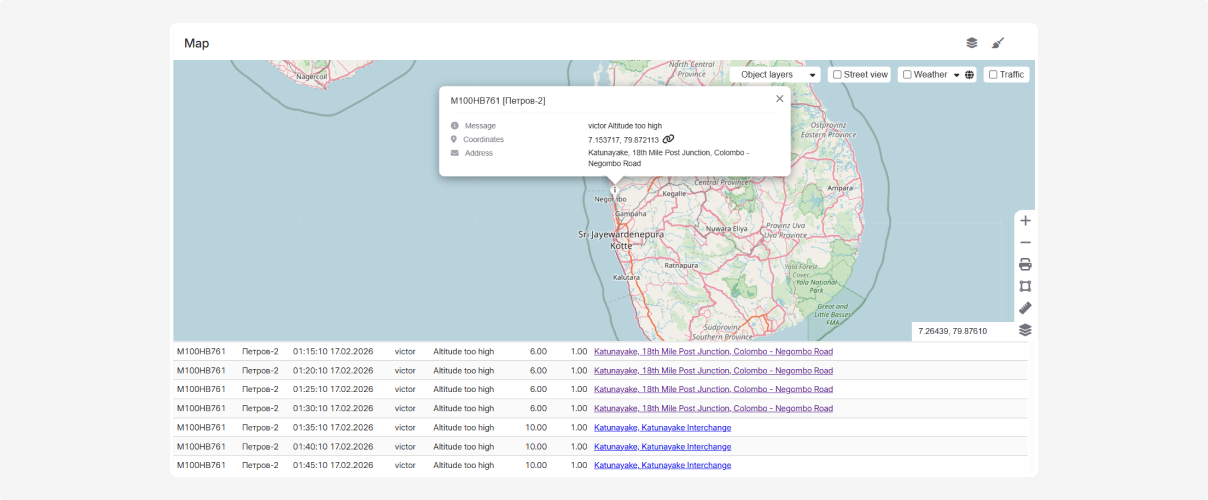Screen dimensions: 1208x500
Task: Copy coordinates link icon in the popup
Action: 668,139
